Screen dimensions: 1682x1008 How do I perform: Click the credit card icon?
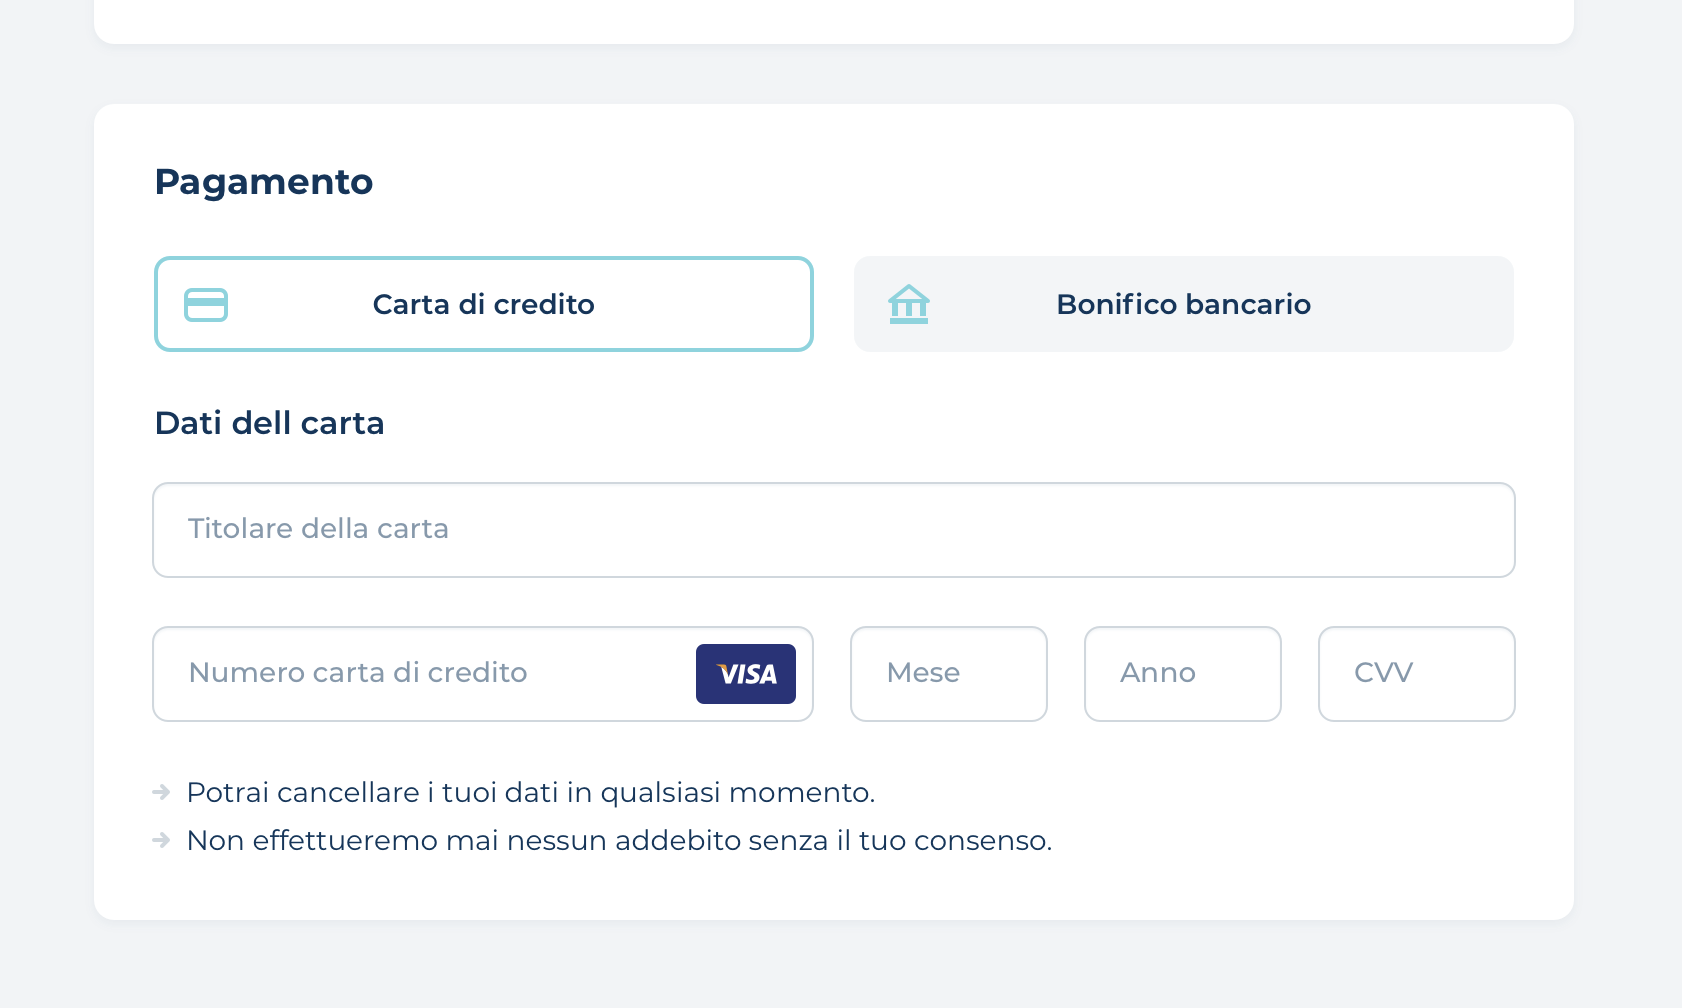pyautogui.click(x=206, y=305)
